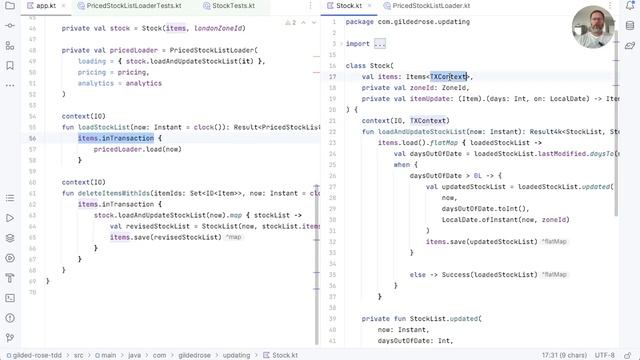The image size is (640, 360).
Task: Open left editor tab options menu (vertical dots)
Action: tap(310, 6)
